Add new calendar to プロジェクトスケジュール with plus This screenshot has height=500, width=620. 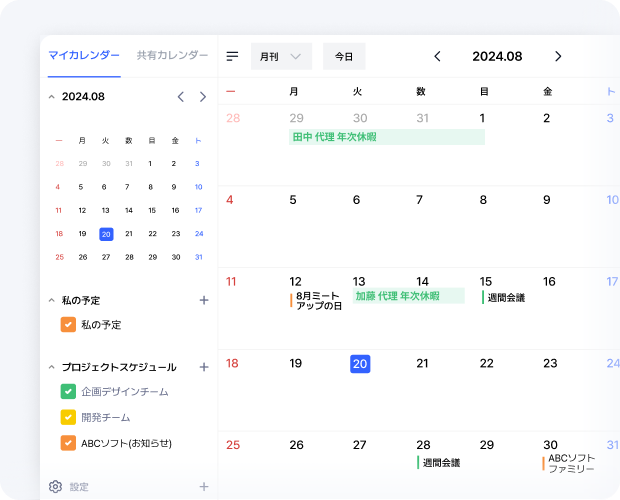pos(204,367)
